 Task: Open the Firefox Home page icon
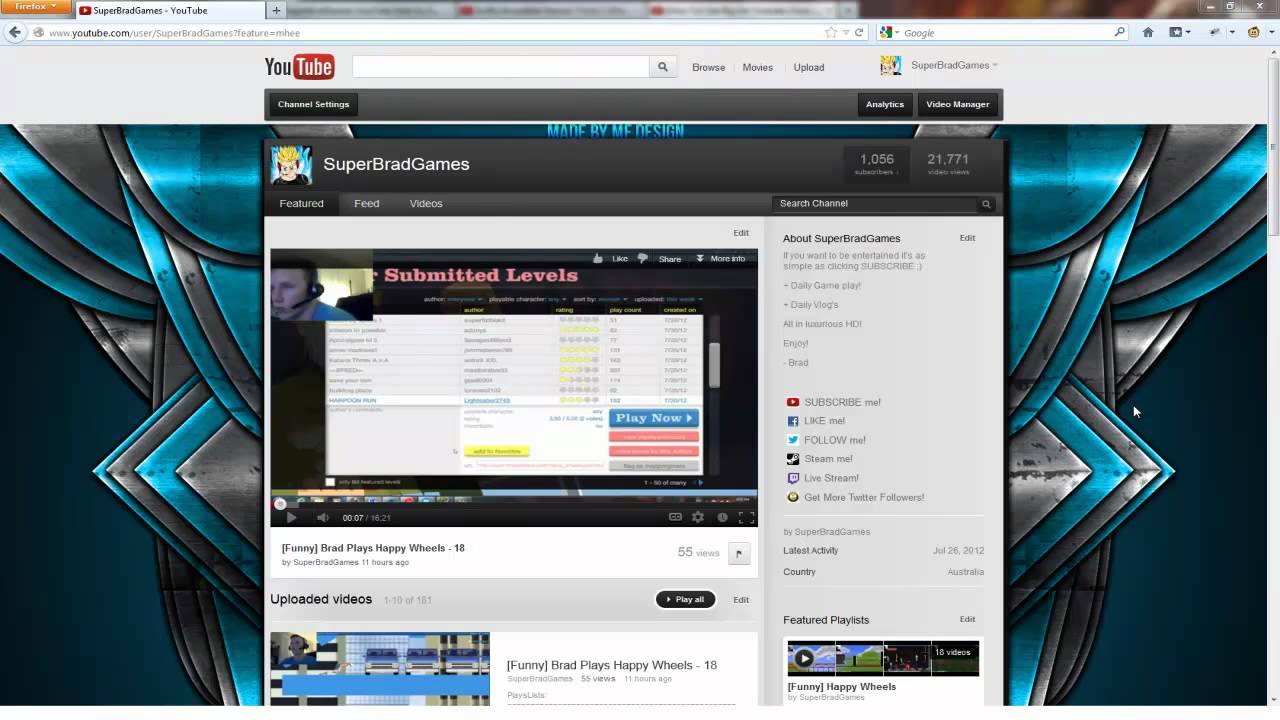pyautogui.click(x=1148, y=32)
